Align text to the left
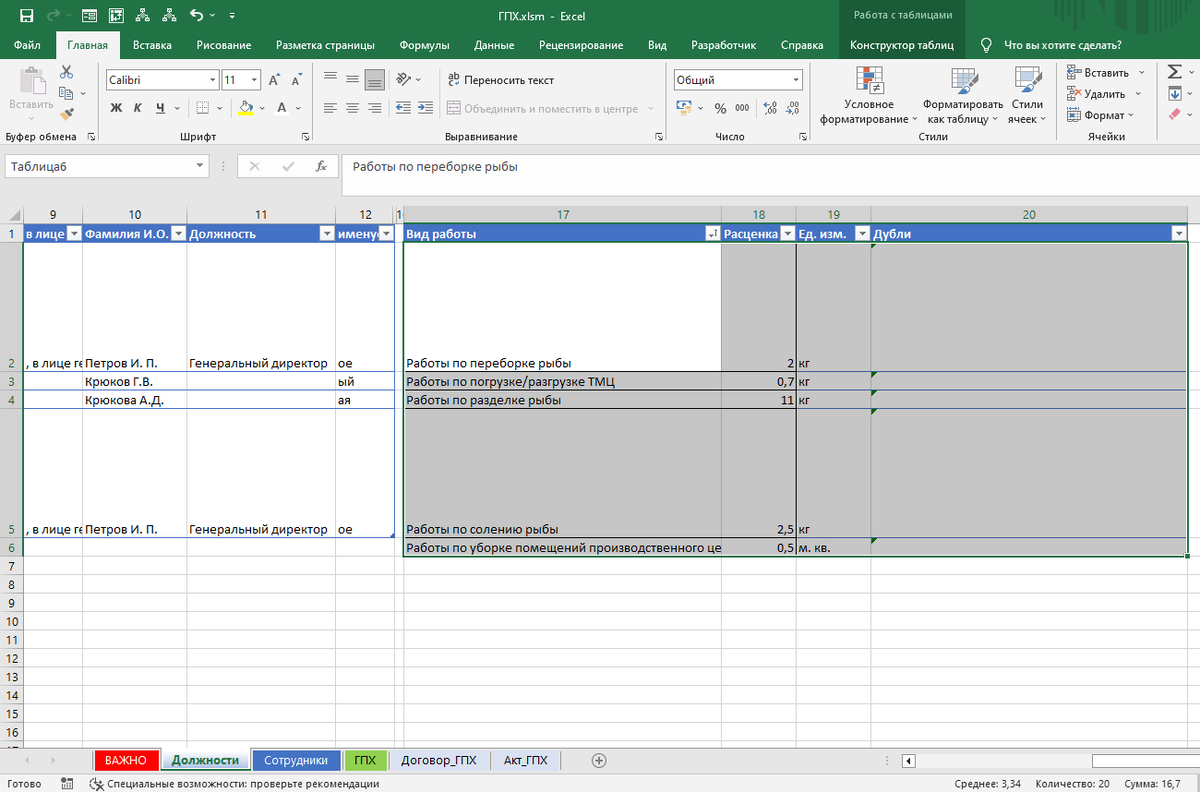Image resolution: width=1200 pixels, height=792 pixels. tap(329, 108)
